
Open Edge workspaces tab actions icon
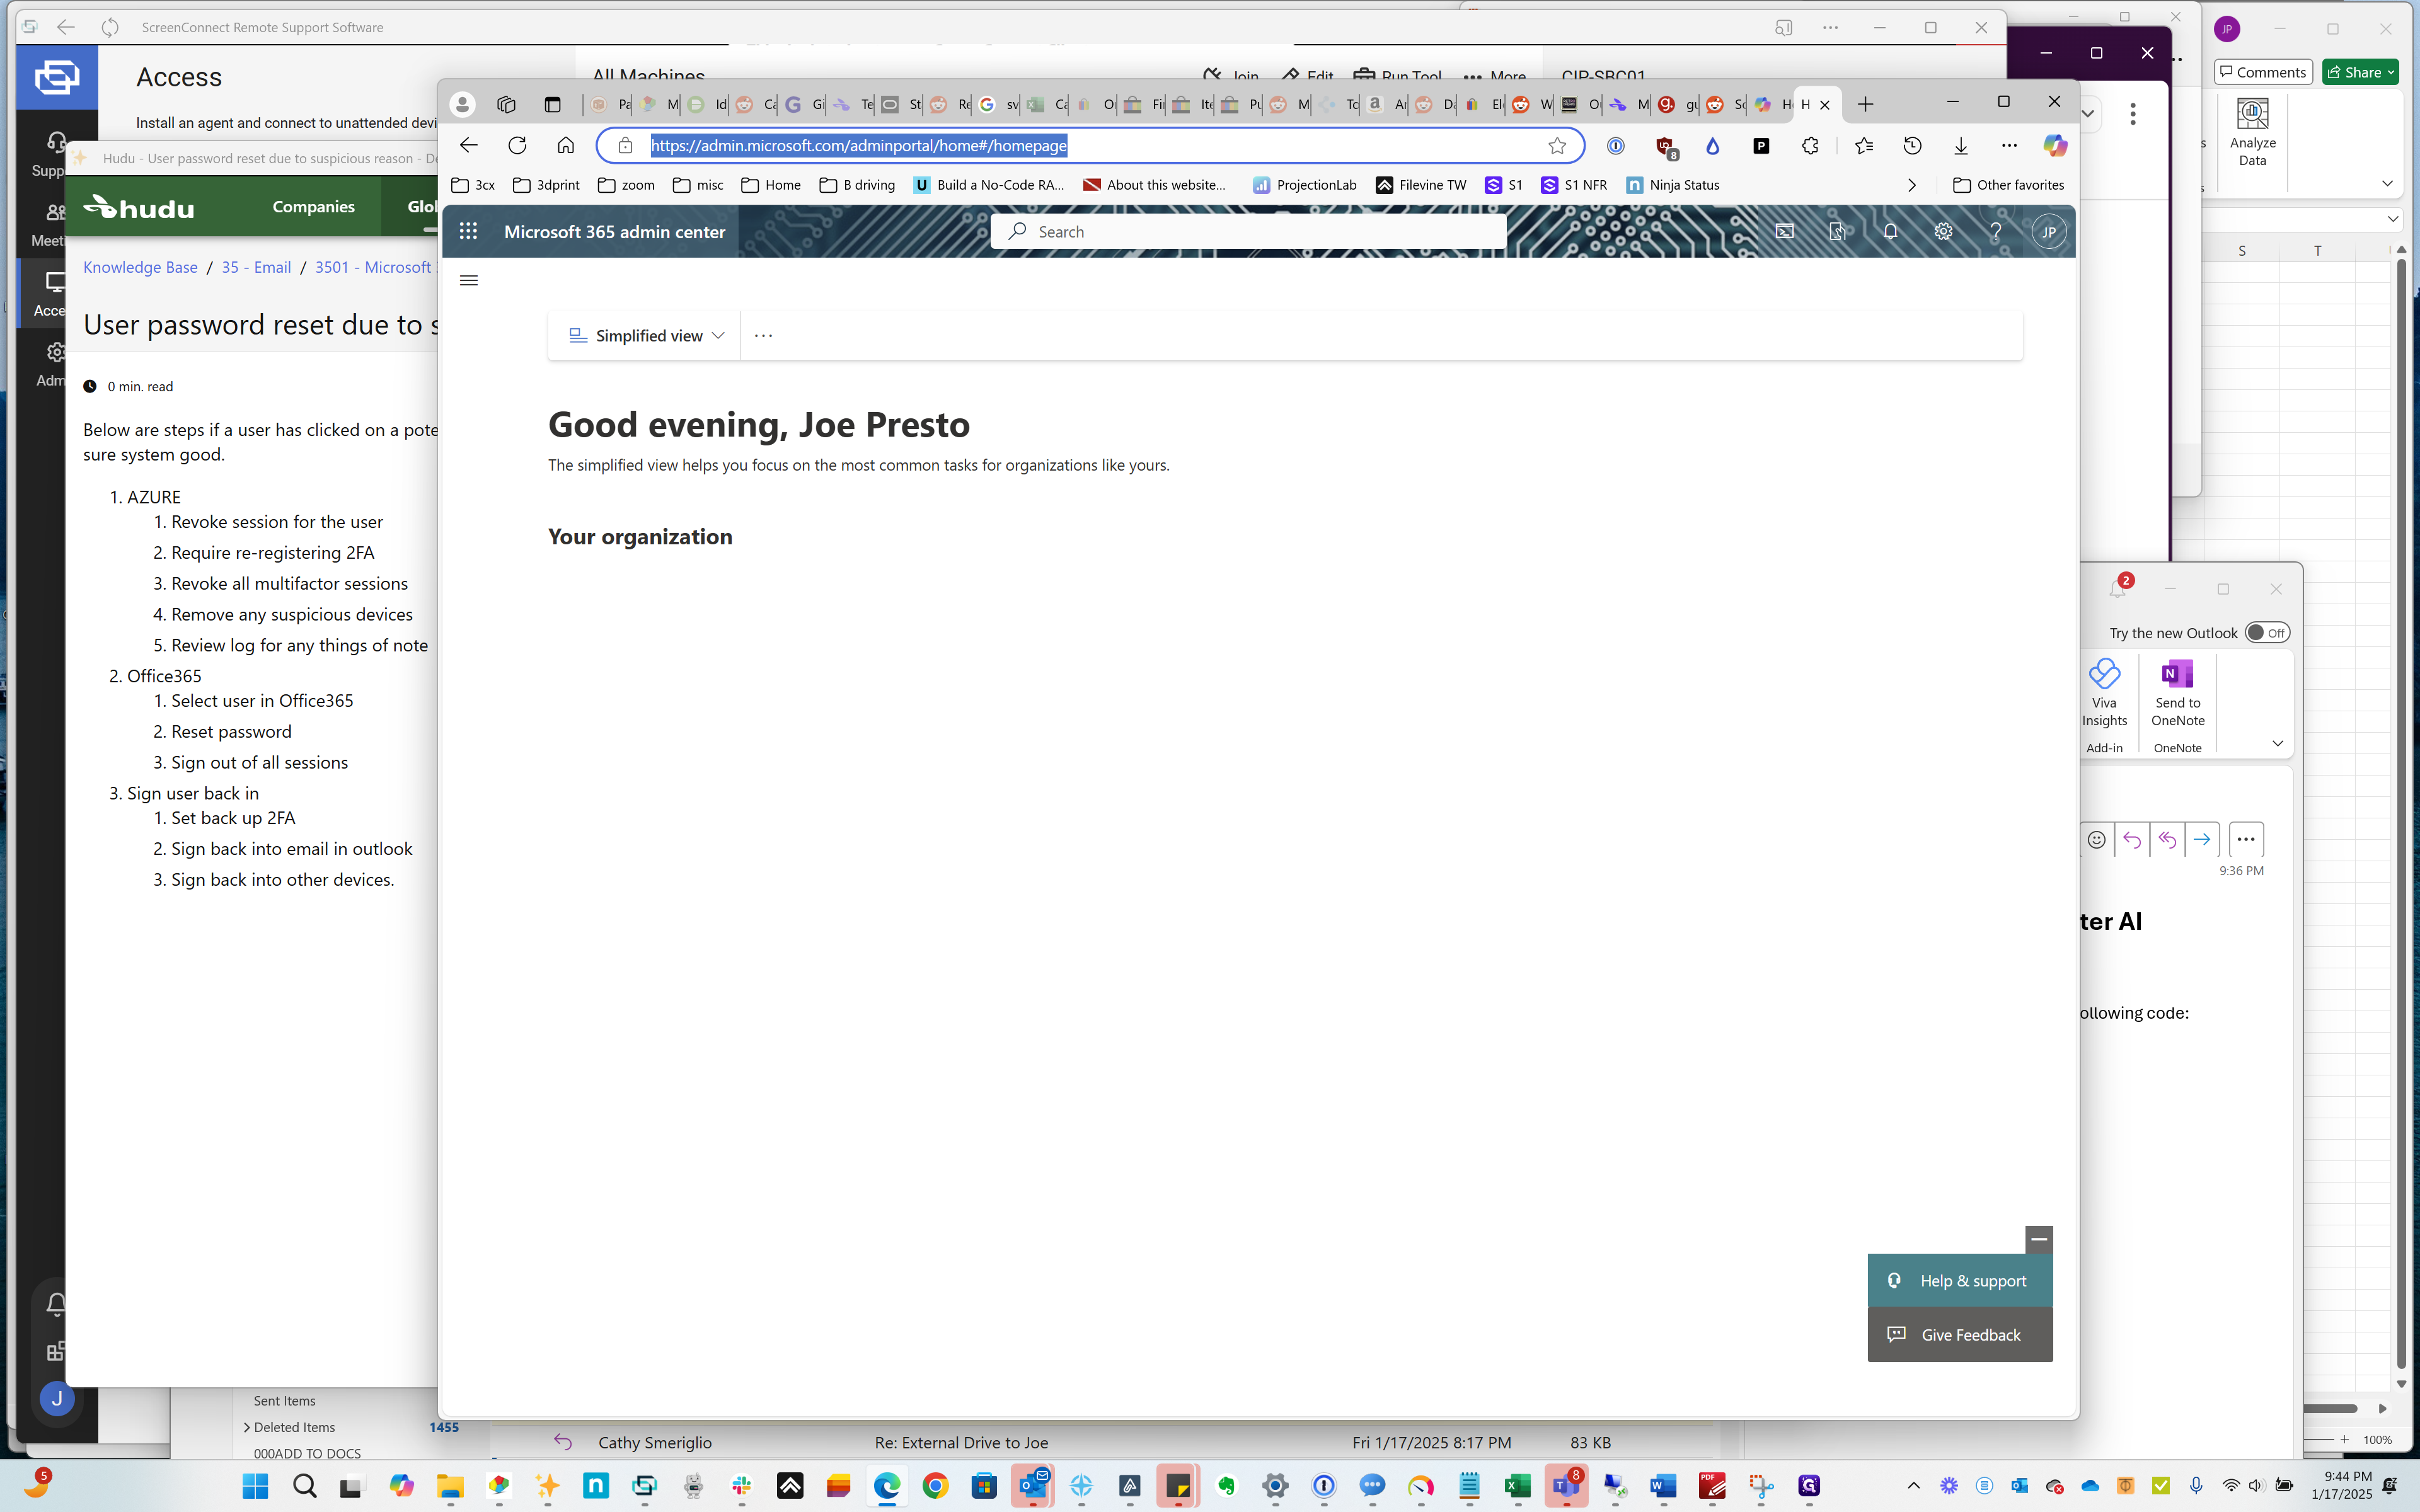(x=506, y=104)
